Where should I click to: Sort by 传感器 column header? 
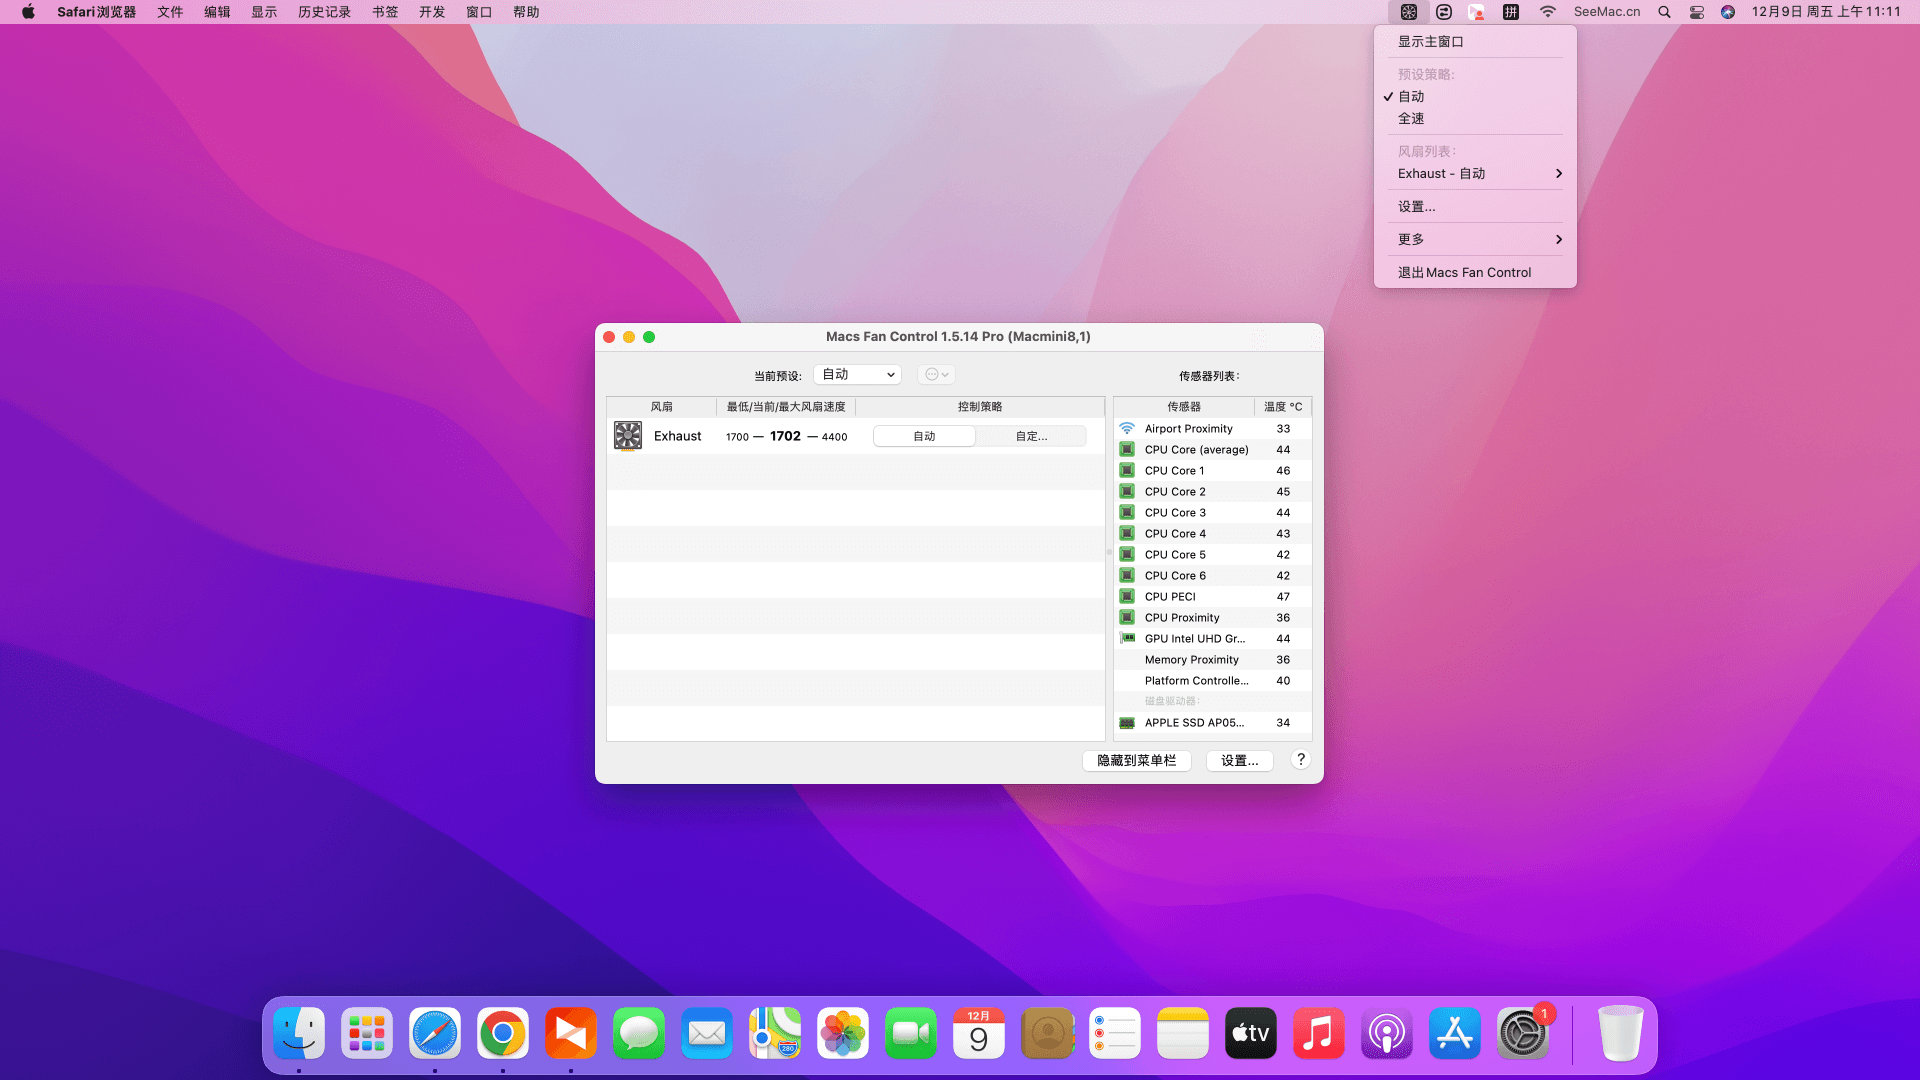[x=1184, y=407]
